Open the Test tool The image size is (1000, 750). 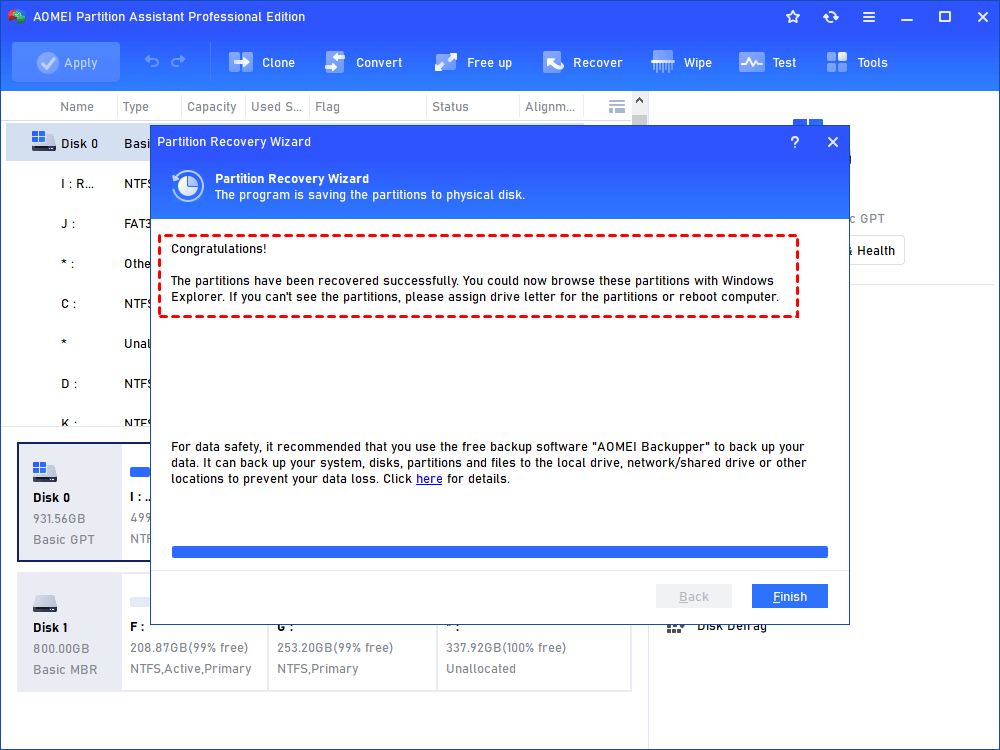[x=767, y=62]
